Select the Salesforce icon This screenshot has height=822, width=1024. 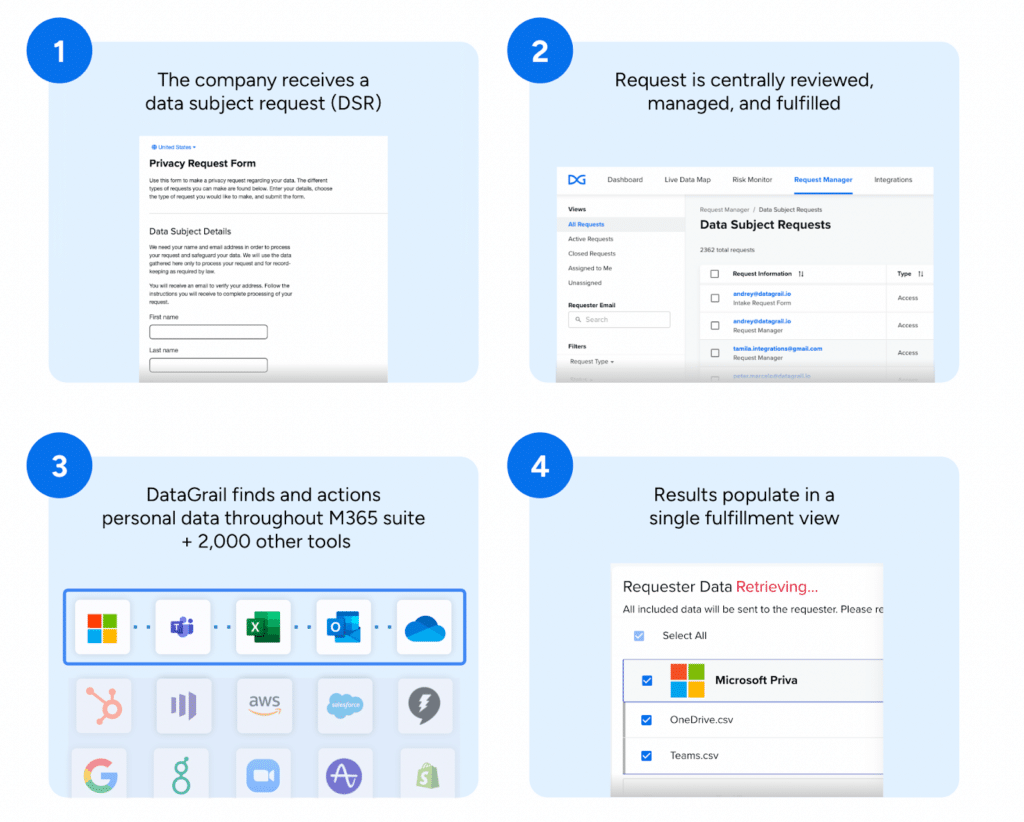click(344, 705)
